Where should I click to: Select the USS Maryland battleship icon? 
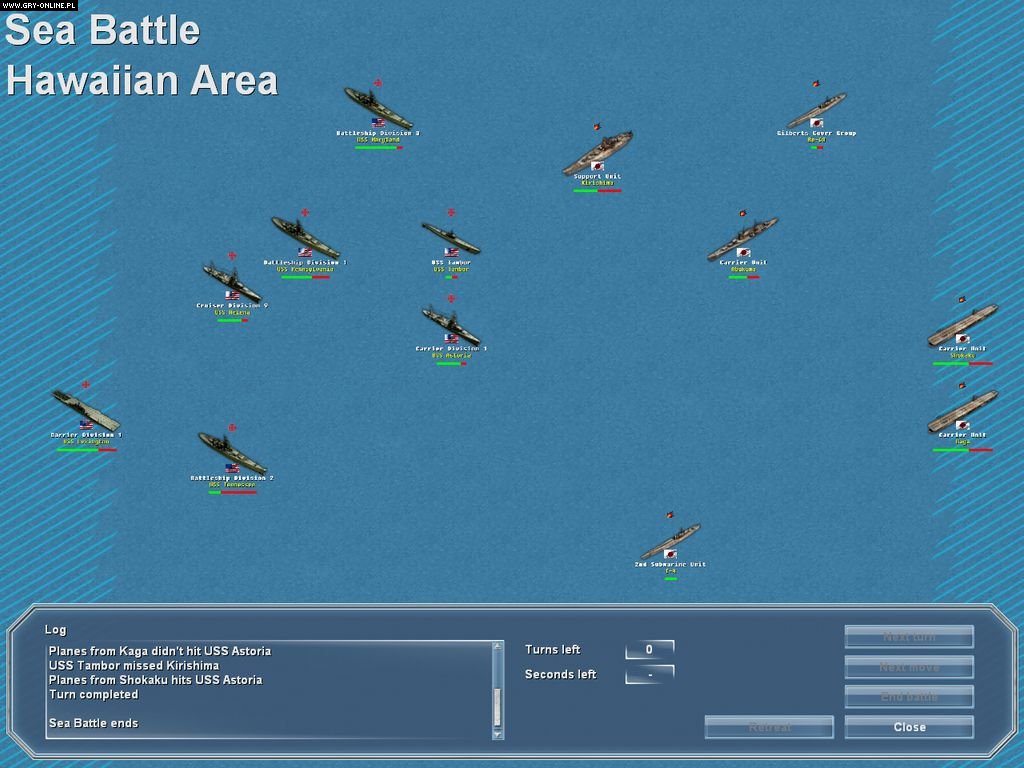(375, 105)
